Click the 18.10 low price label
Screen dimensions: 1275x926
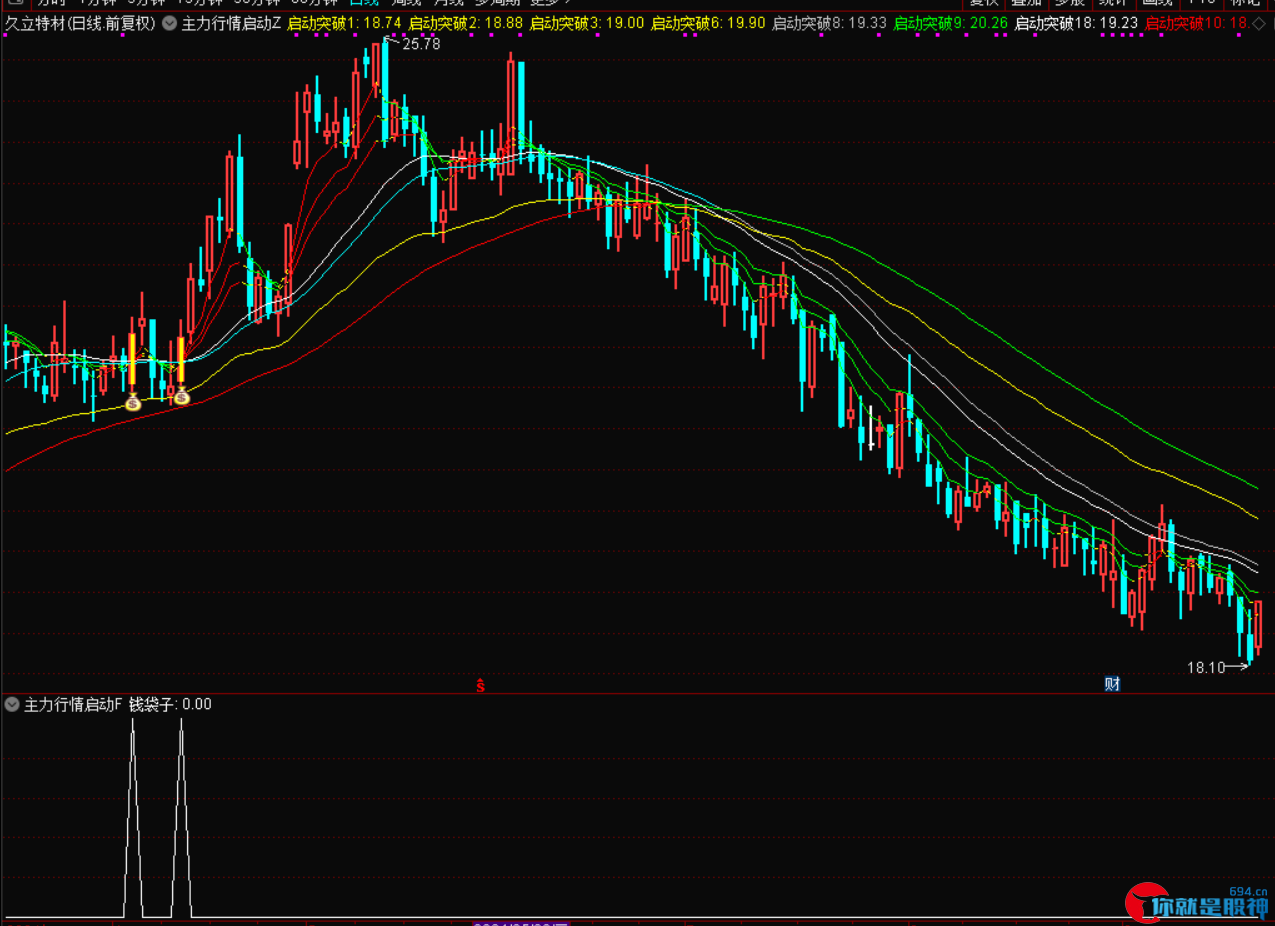(x=1206, y=667)
